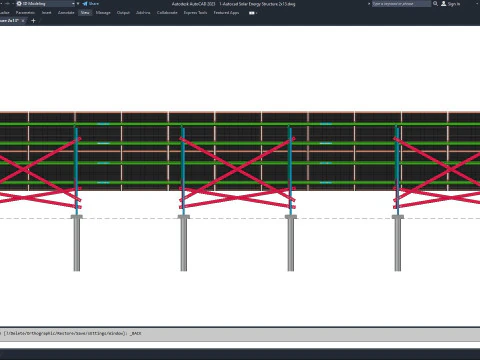Add a new drawing tab with plus
The height and width of the screenshot is (360, 480).
pyautogui.click(x=33, y=21)
